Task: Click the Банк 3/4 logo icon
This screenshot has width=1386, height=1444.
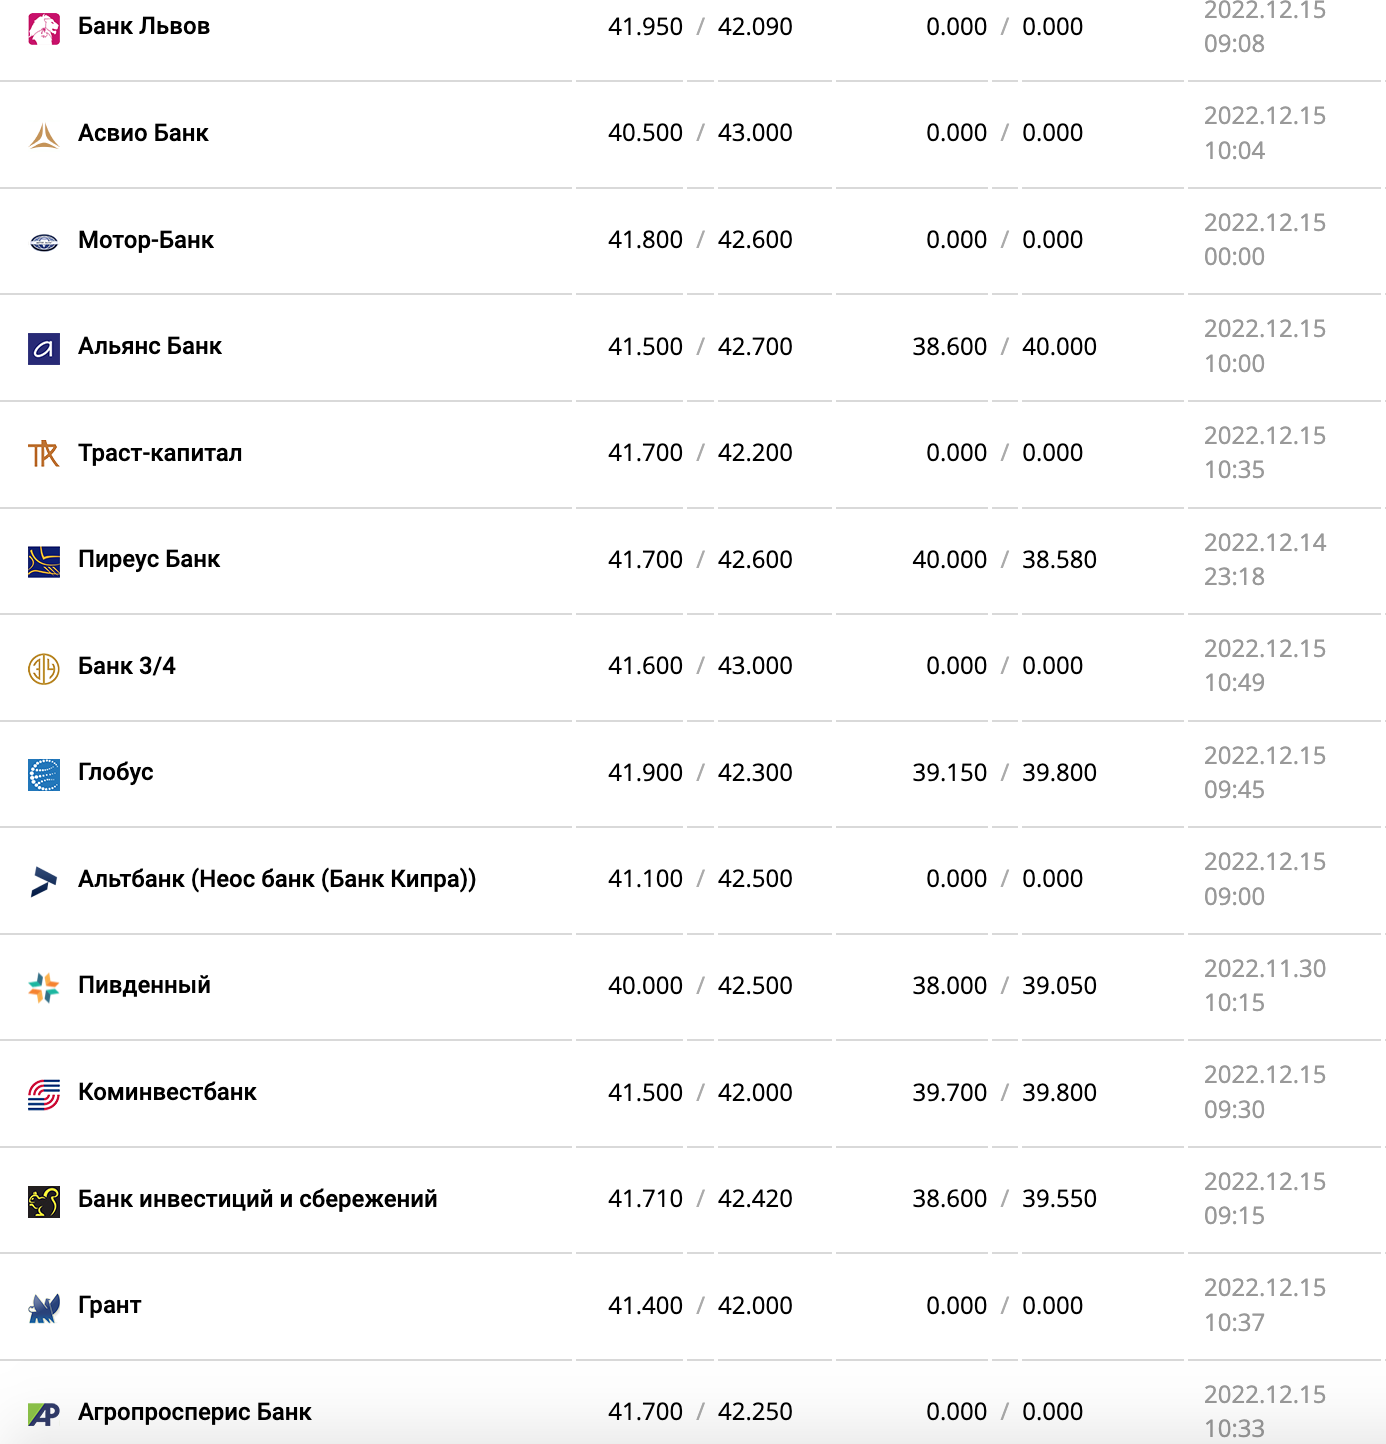Action: pyautogui.click(x=44, y=667)
